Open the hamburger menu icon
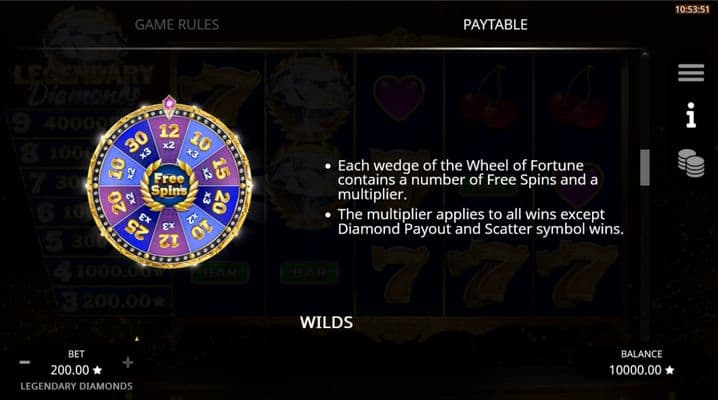 (x=691, y=73)
